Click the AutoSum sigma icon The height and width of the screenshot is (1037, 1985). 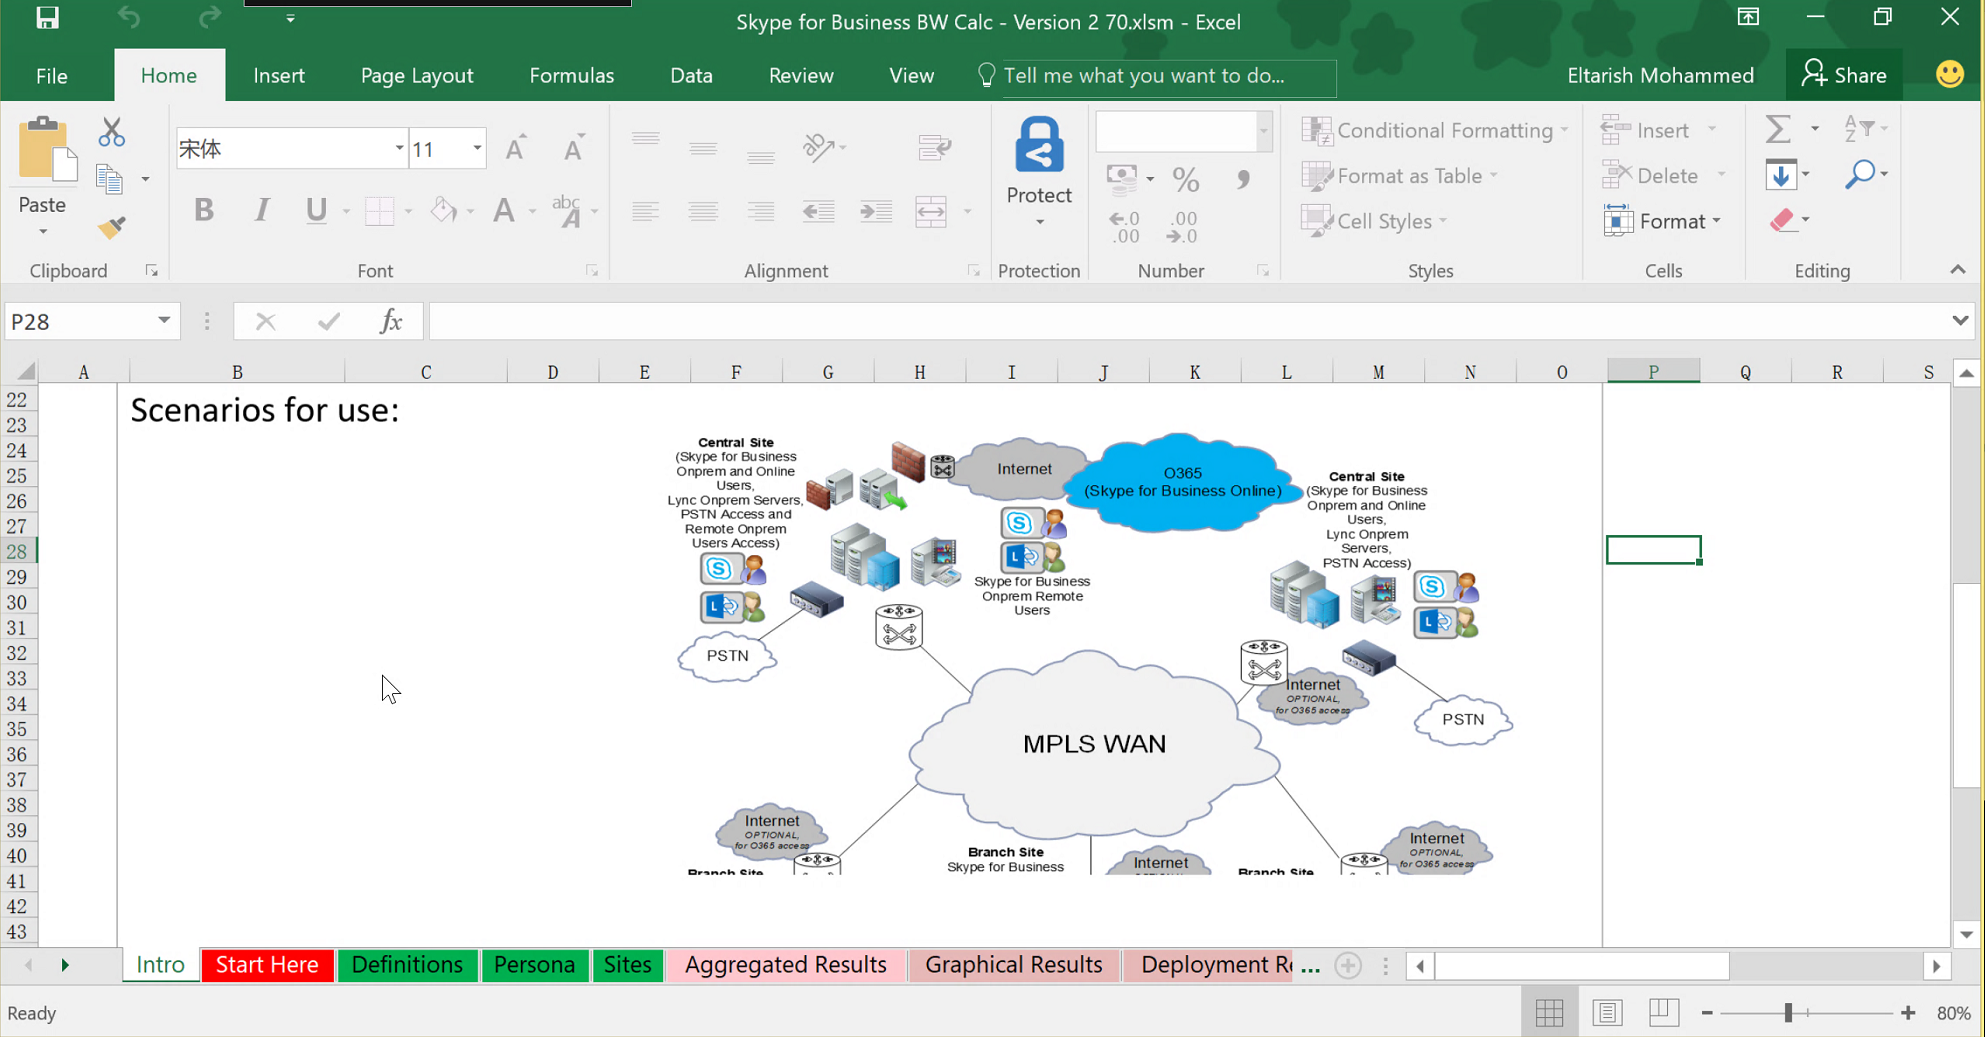click(1778, 129)
